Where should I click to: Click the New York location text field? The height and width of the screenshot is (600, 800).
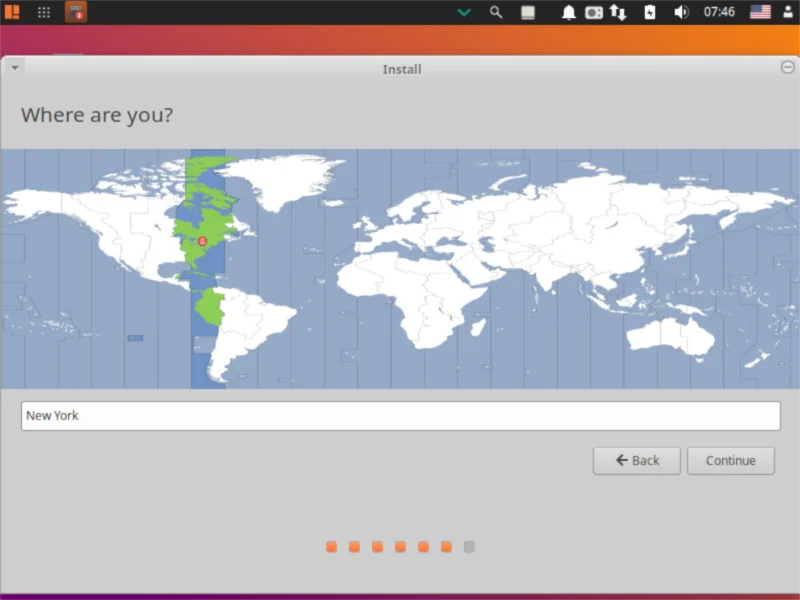click(x=401, y=416)
